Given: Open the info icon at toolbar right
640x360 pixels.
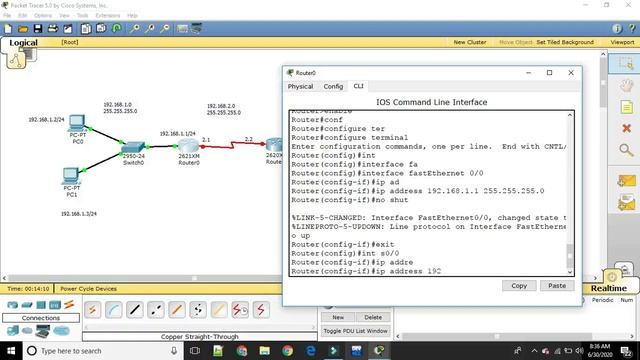Looking at the screenshot, I should [x=617, y=29].
